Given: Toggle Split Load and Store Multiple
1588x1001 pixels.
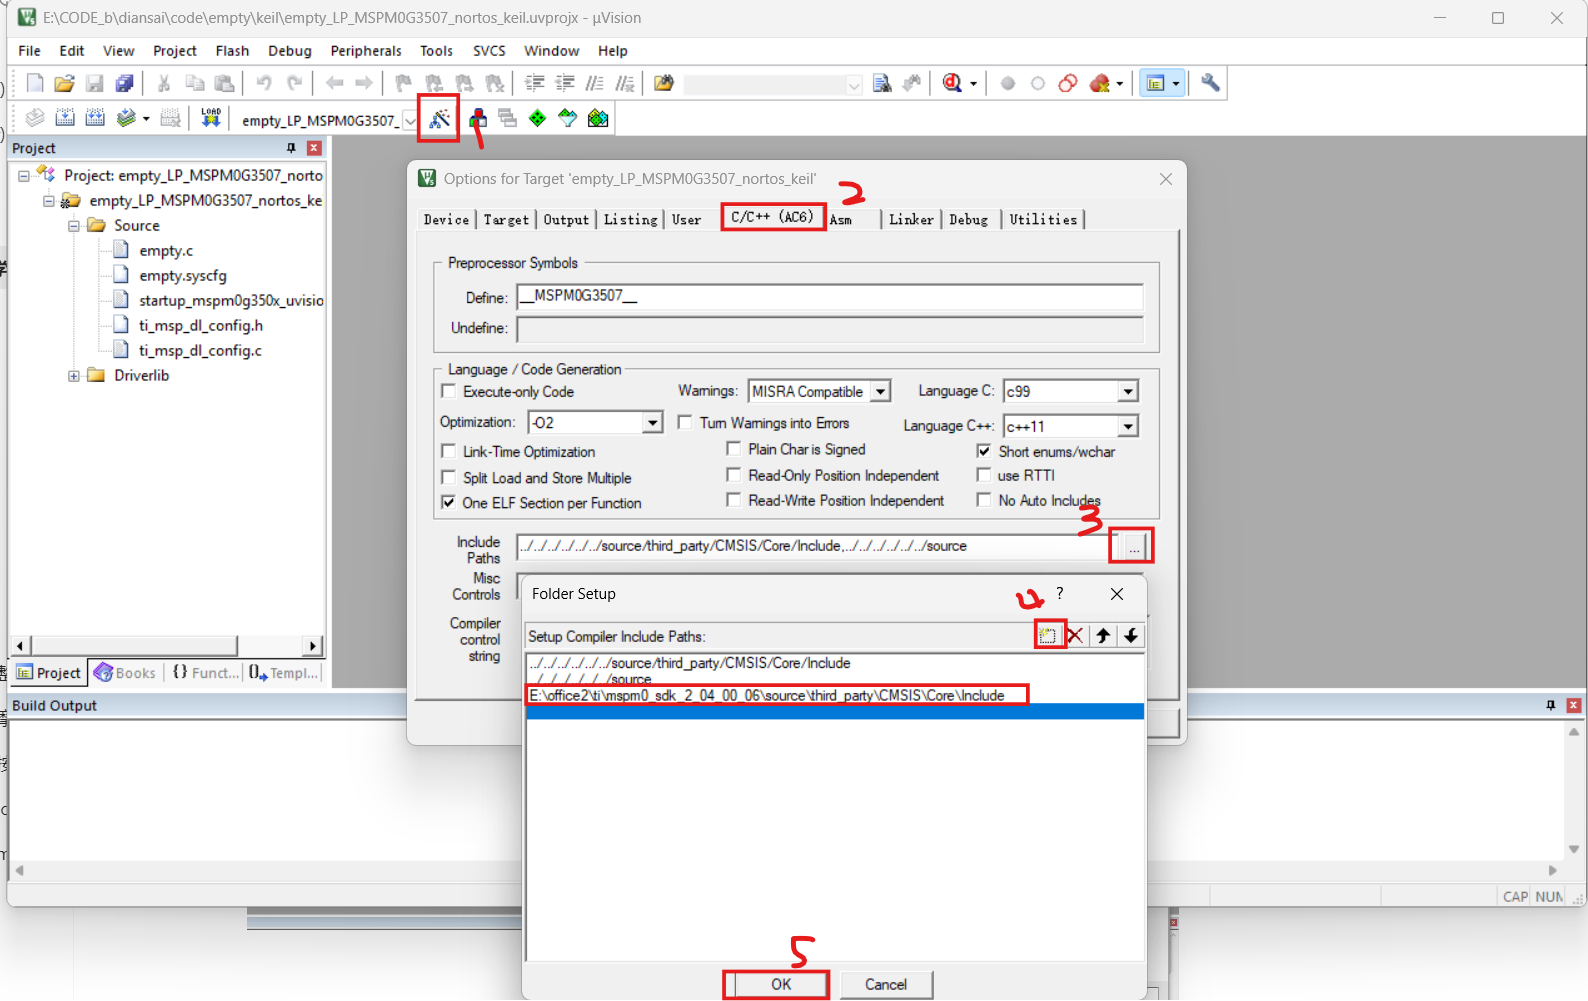Looking at the screenshot, I should click(x=449, y=478).
